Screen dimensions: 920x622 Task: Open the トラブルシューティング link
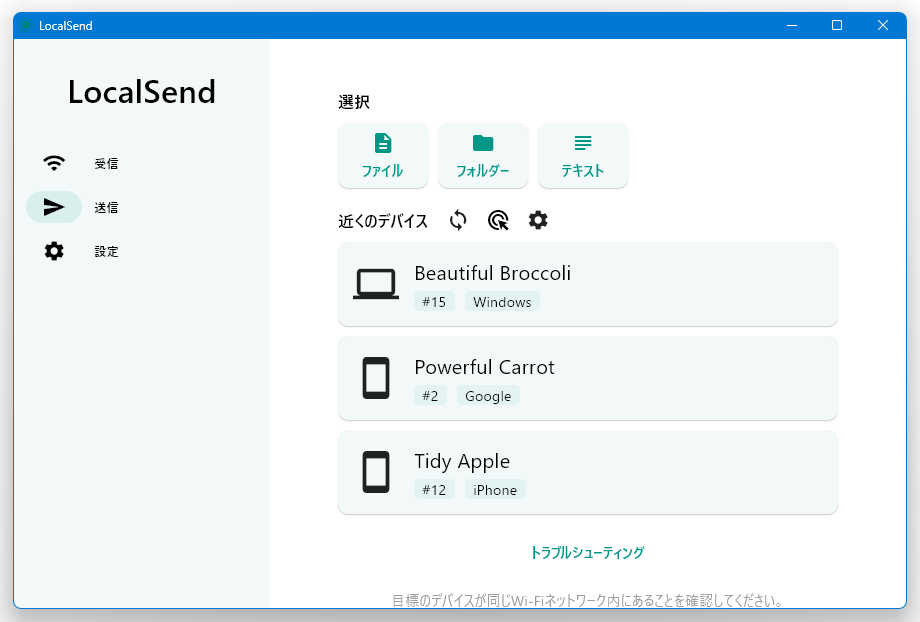pos(587,552)
